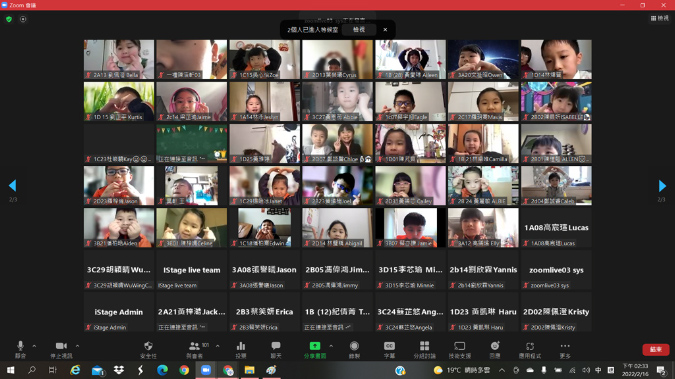Viewport: 675px width, 379px height.
Task: Open the More ellipsis menu
Action: [565, 346]
